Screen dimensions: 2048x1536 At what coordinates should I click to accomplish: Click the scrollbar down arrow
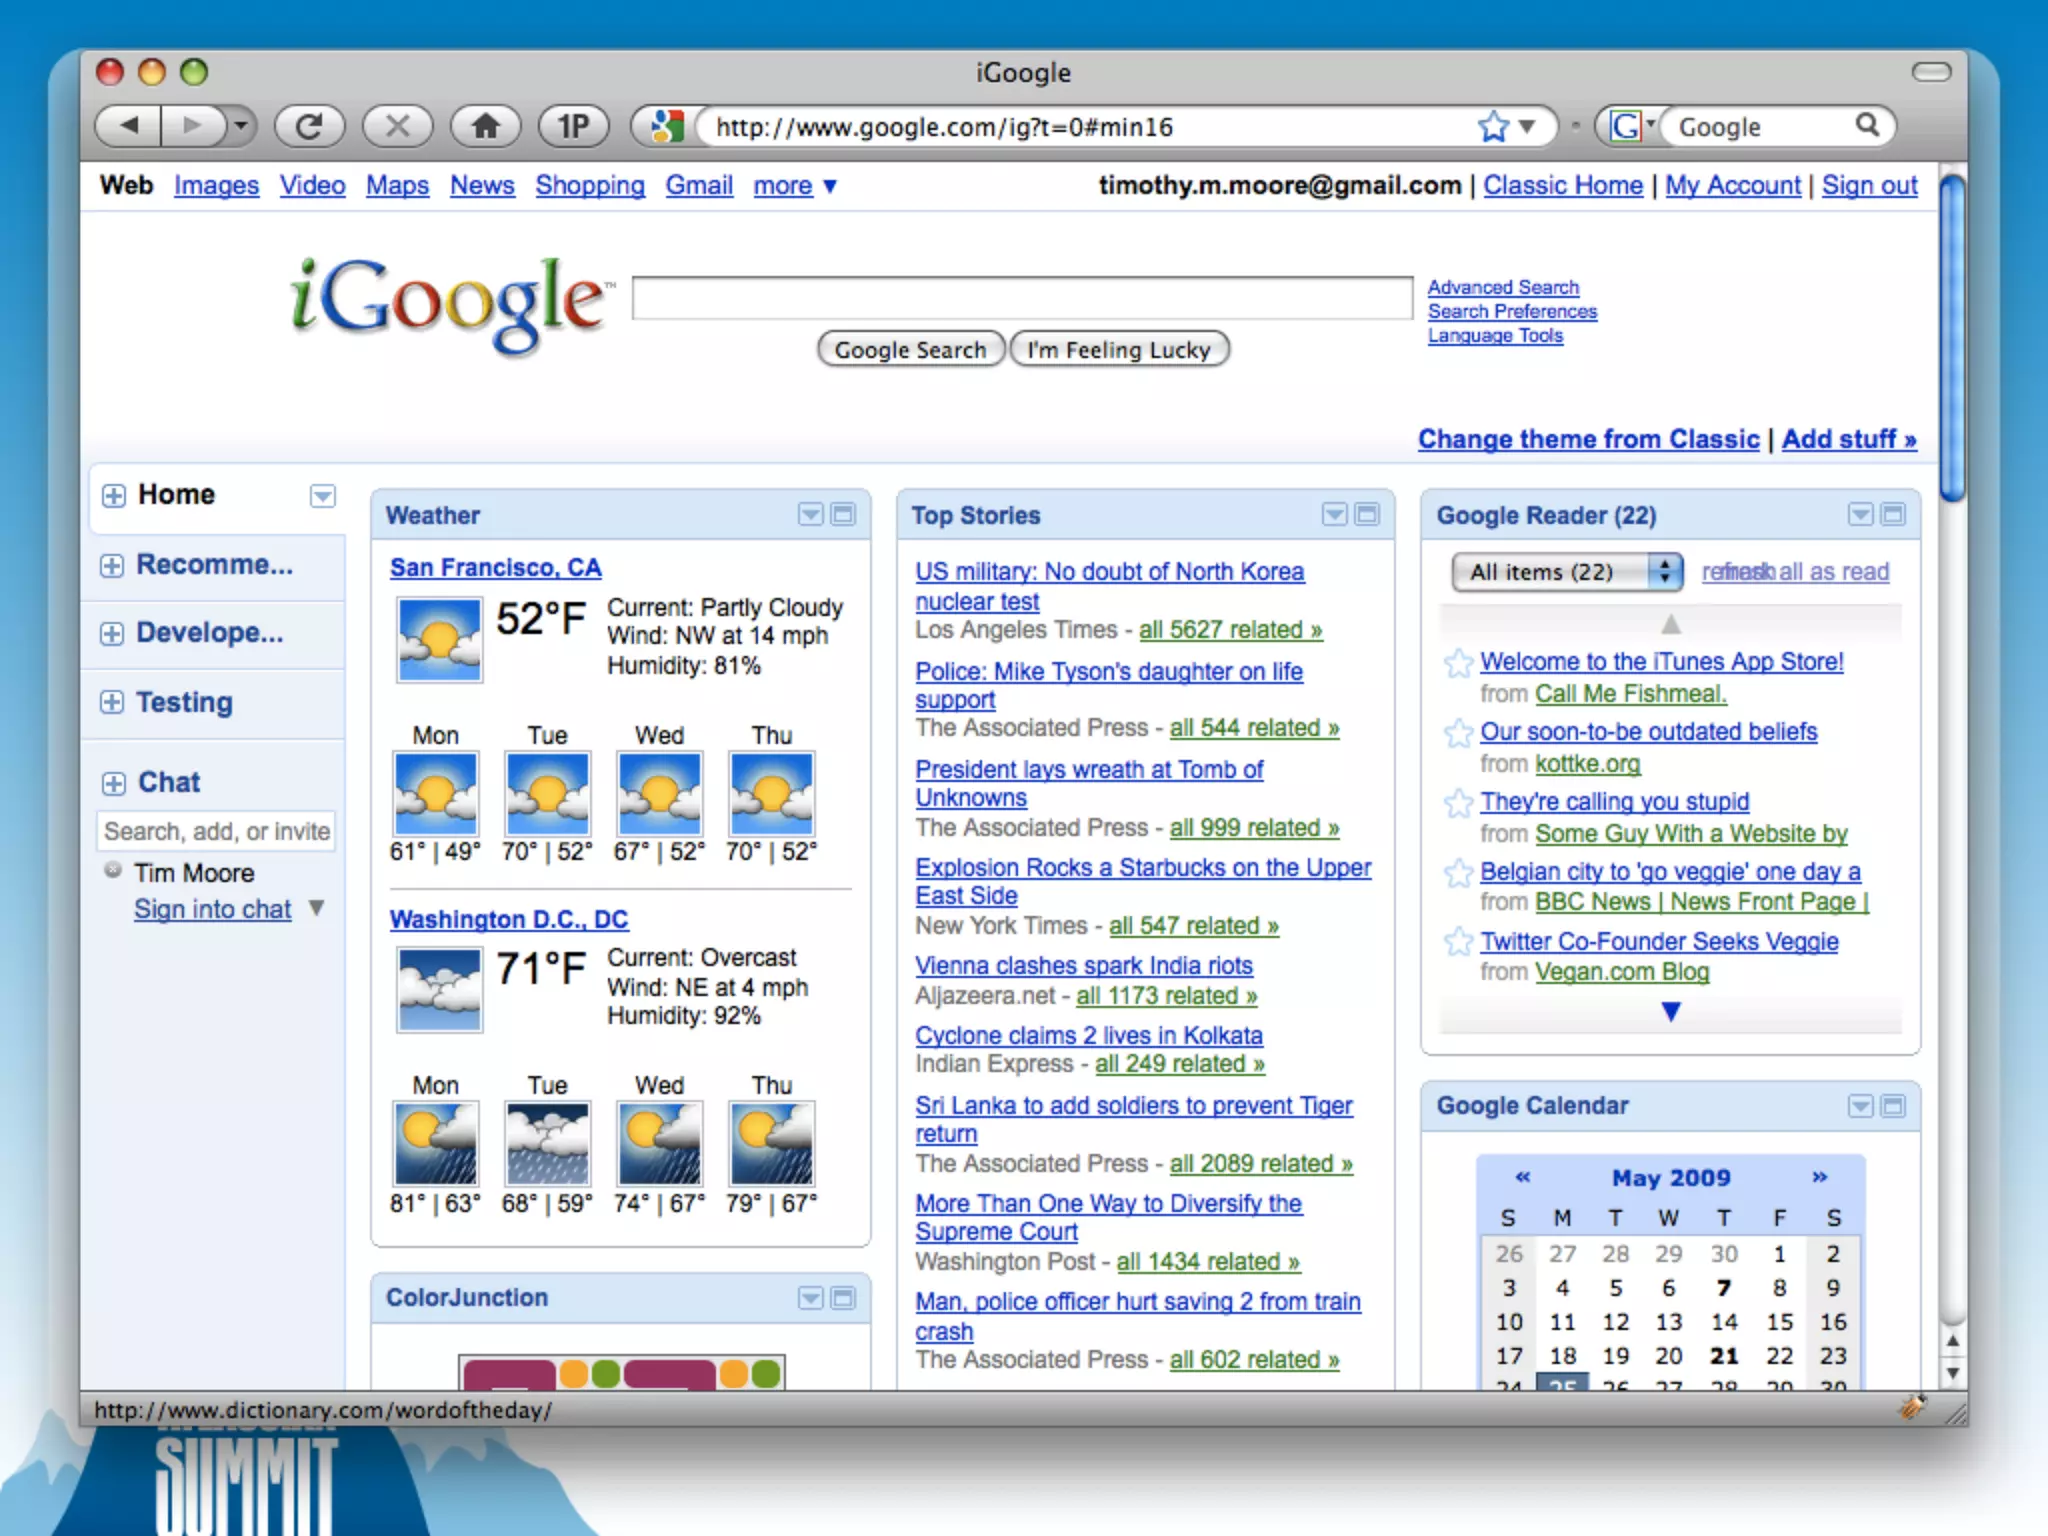click(x=1952, y=1373)
